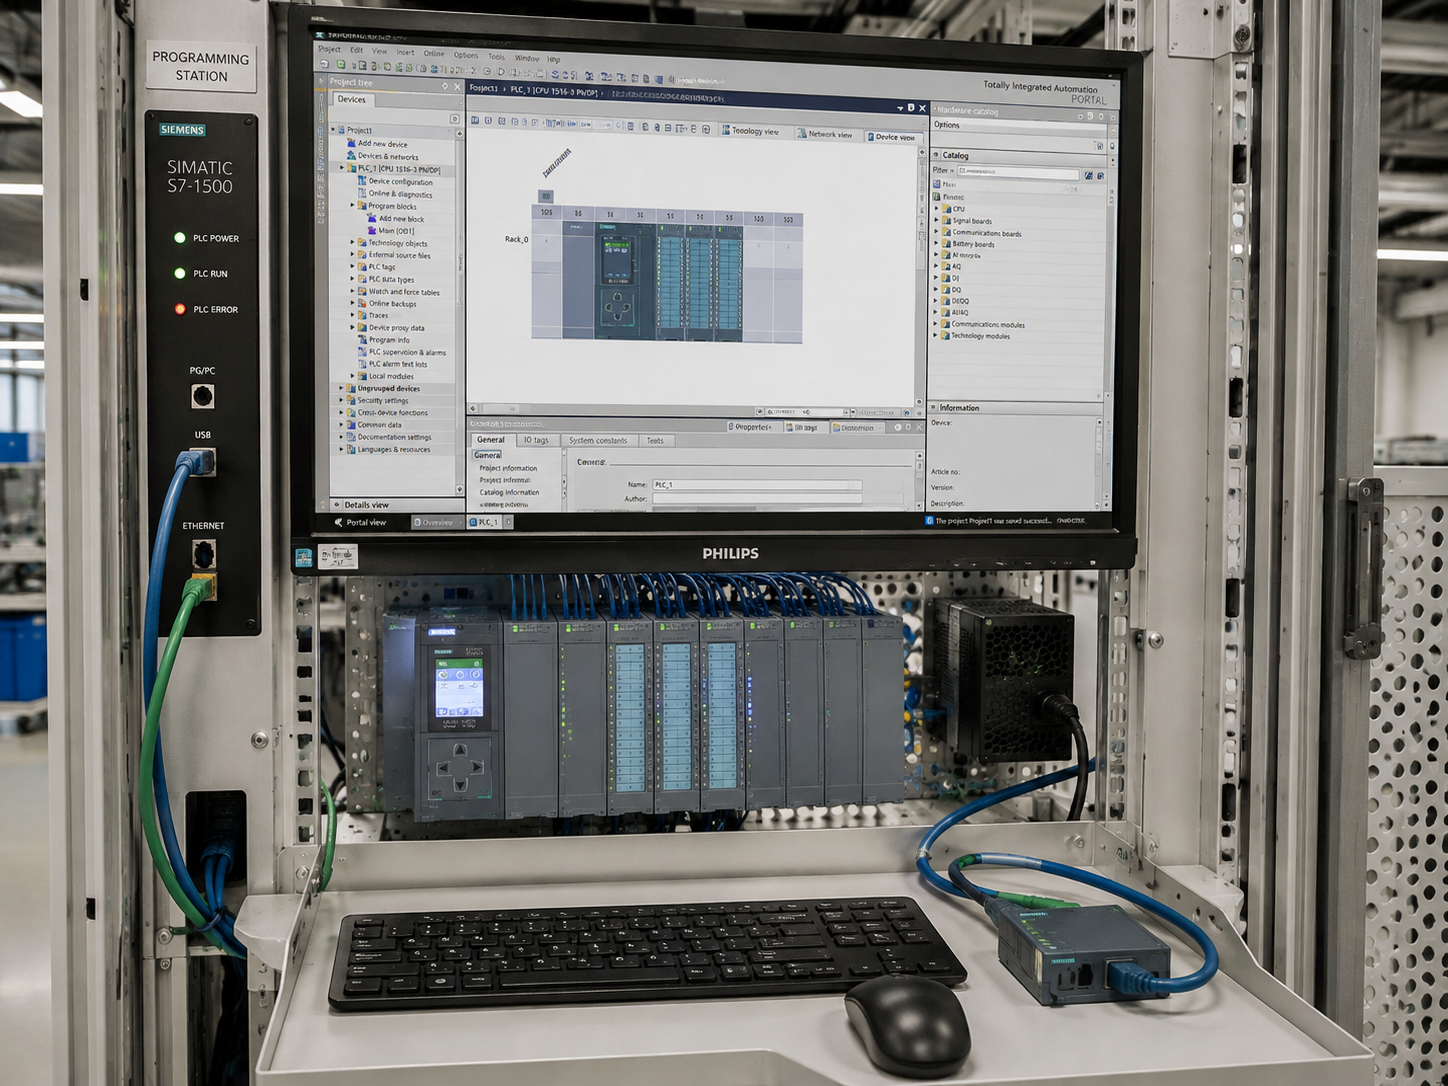Select Catalog information in properties list
Image resolution: width=1448 pixels, height=1086 pixels.
(x=509, y=492)
